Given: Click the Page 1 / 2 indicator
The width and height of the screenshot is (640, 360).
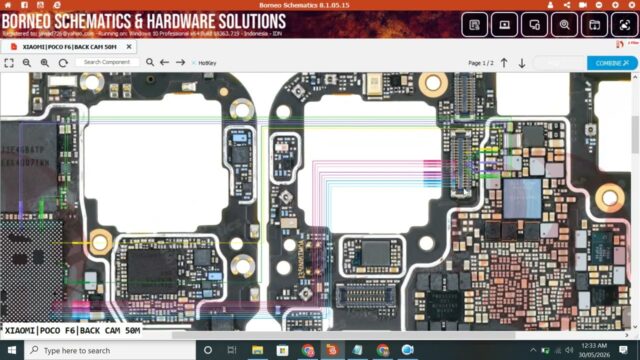Looking at the screenshot, I should pos(480,63).
